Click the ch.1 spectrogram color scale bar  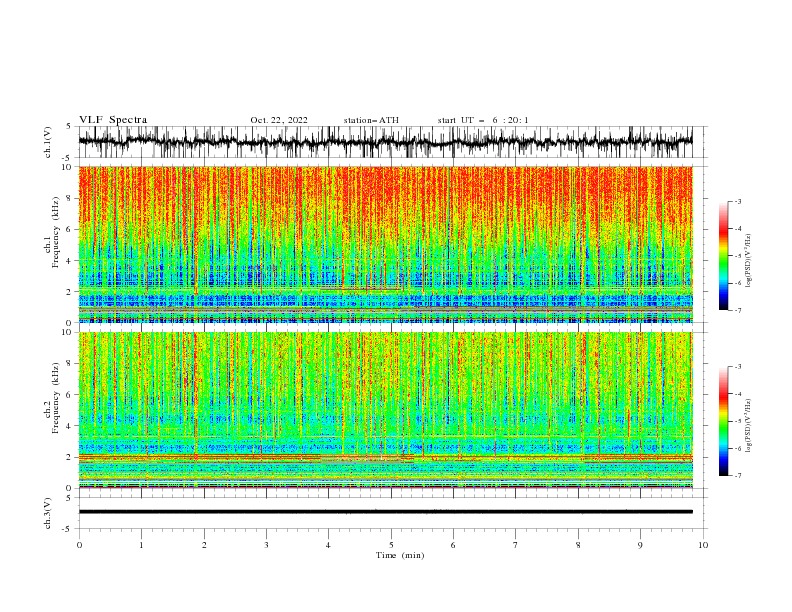point(723,255)
